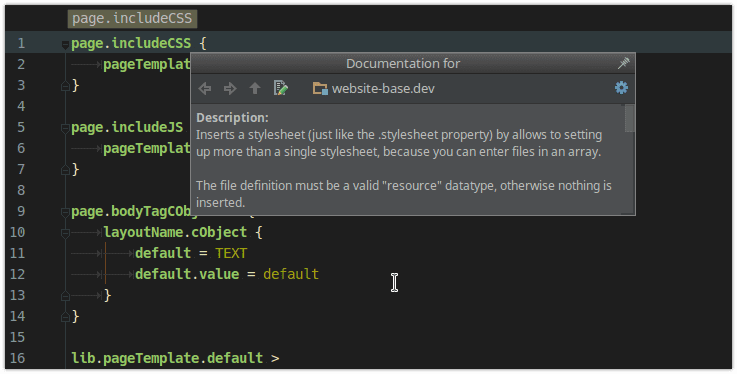
Task: Click the 'Documentation for' popup title
Action: (x=403, y=63)
